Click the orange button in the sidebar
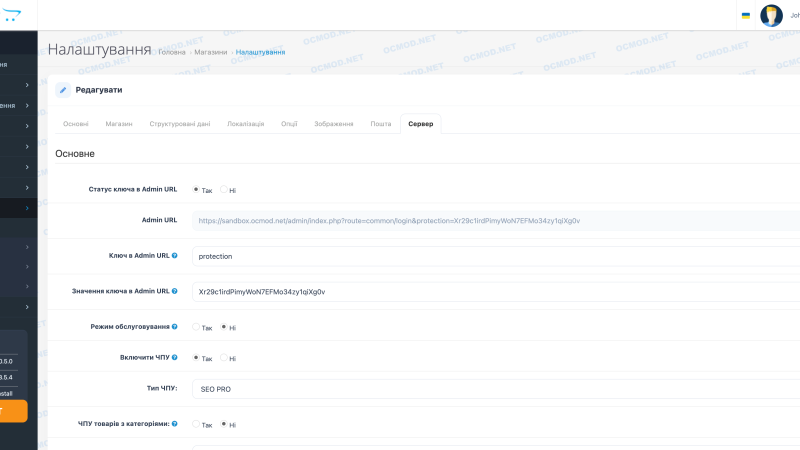800x450 pixels. point(13,411)
